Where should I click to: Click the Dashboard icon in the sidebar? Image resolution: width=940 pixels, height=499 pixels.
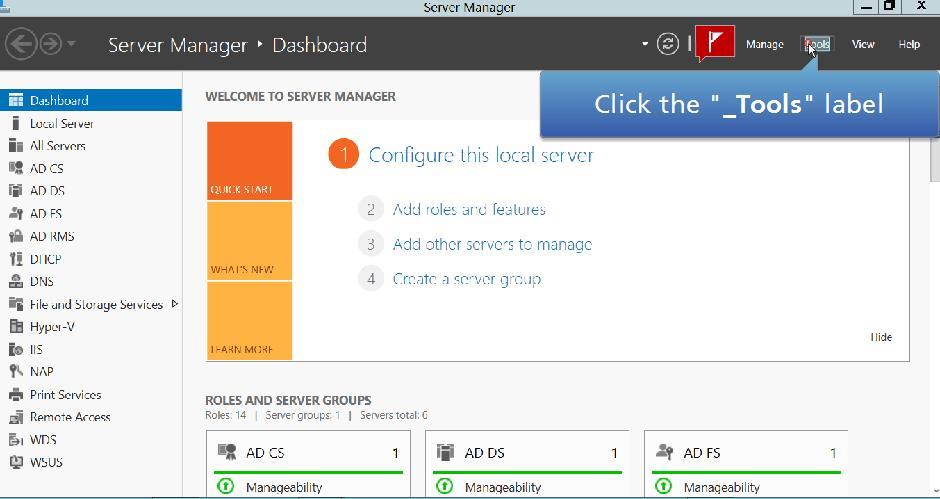click(16, 100)
